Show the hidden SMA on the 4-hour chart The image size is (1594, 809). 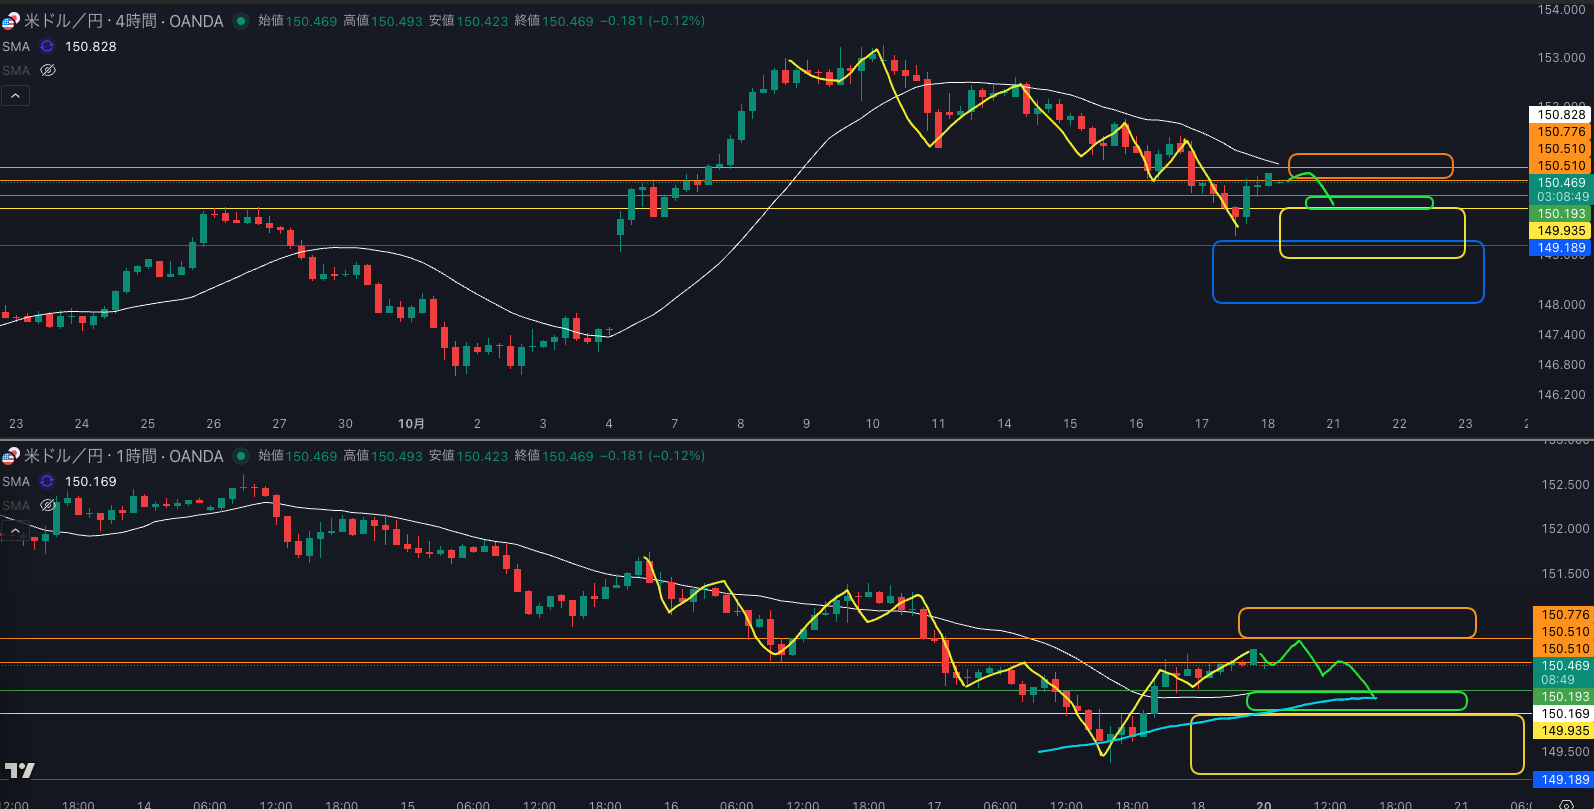point(47,71)
